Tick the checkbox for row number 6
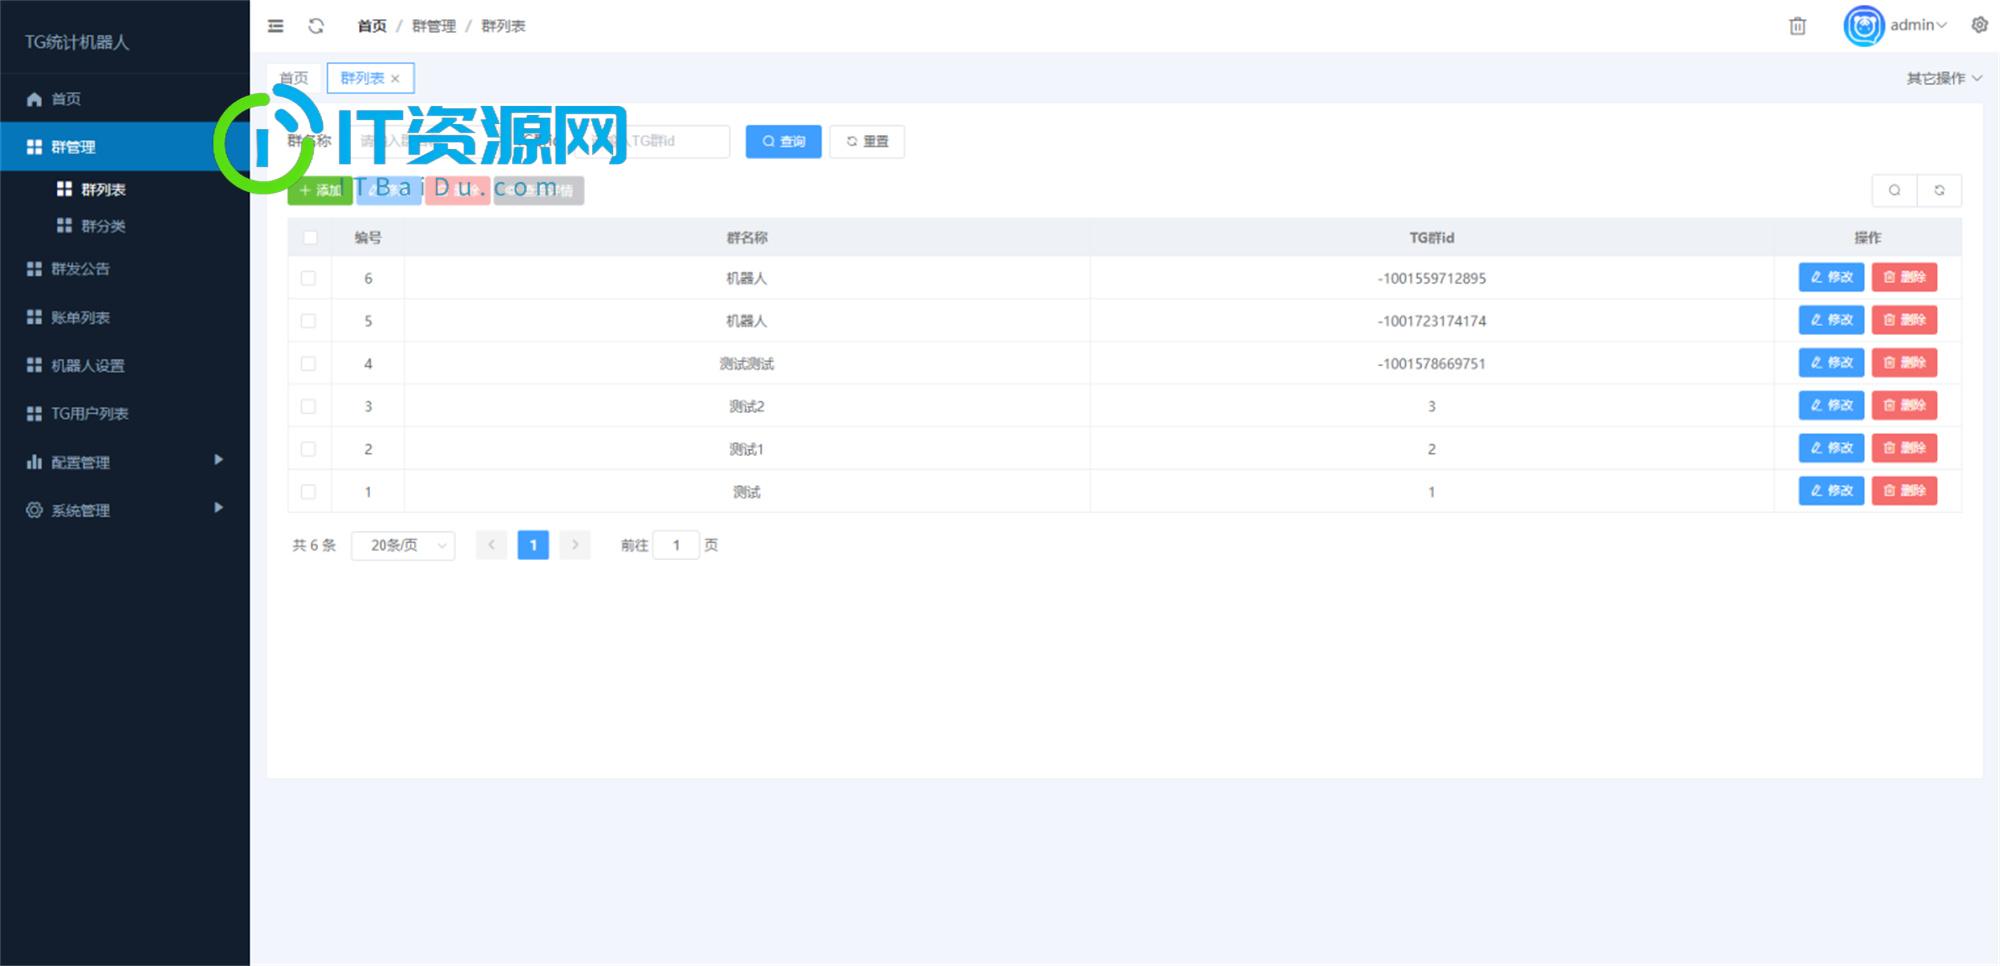Screen dimensions: 2000x966 click(x=308, y=278)
